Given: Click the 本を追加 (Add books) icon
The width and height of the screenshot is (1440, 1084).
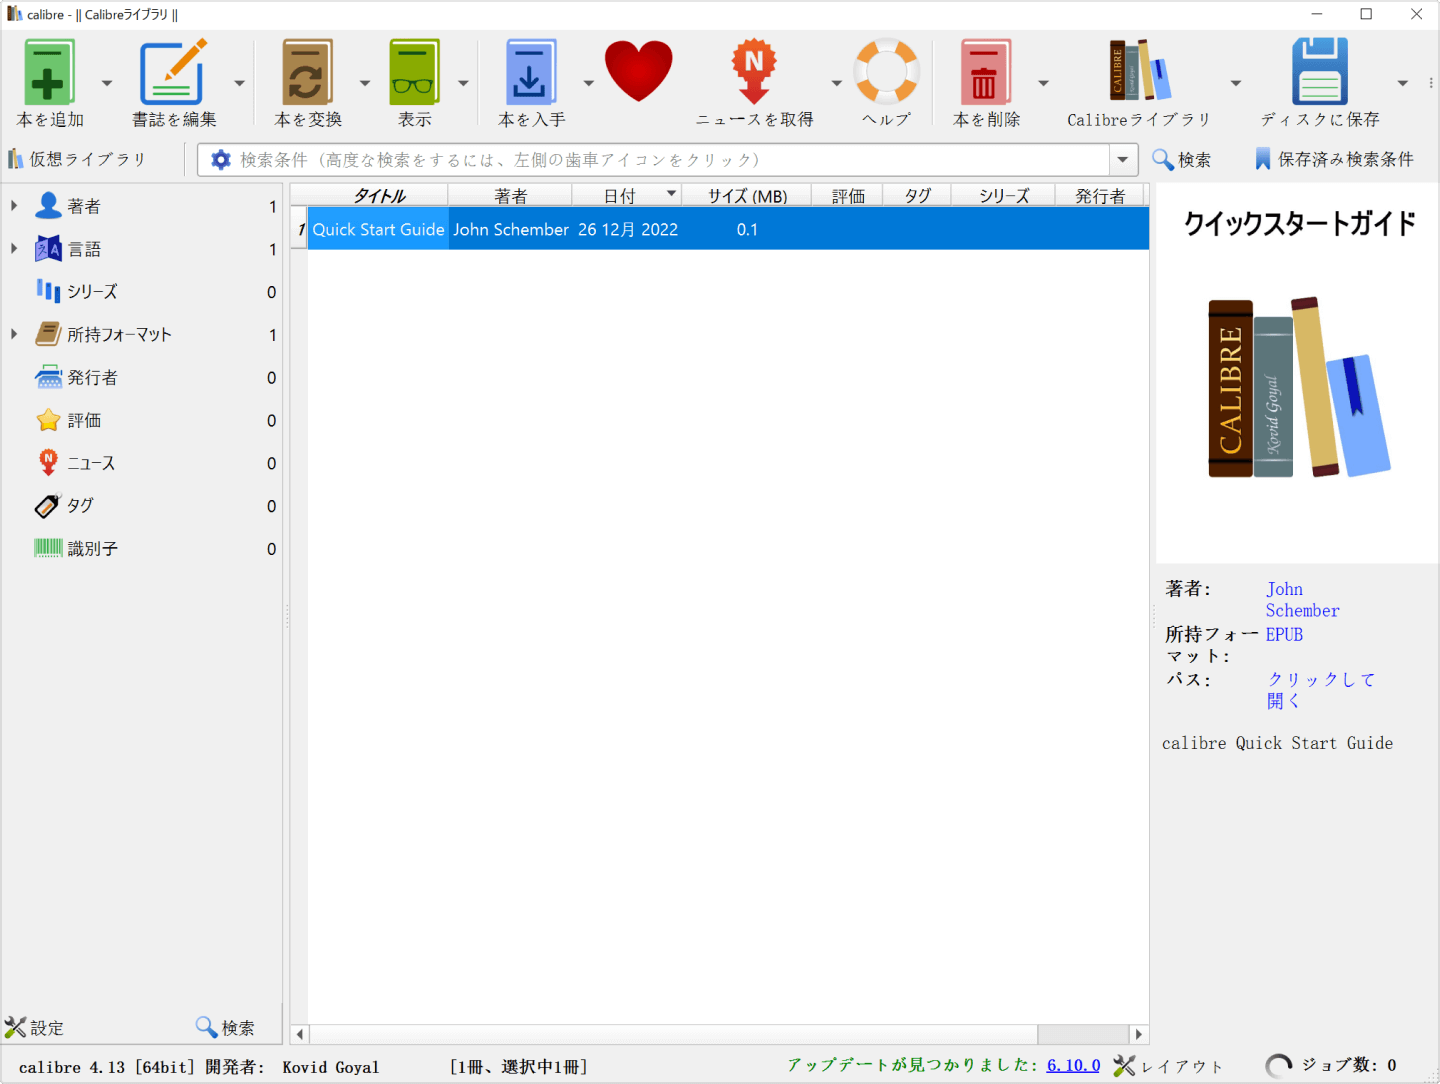Looking at the screenshot, I should 49,72.
